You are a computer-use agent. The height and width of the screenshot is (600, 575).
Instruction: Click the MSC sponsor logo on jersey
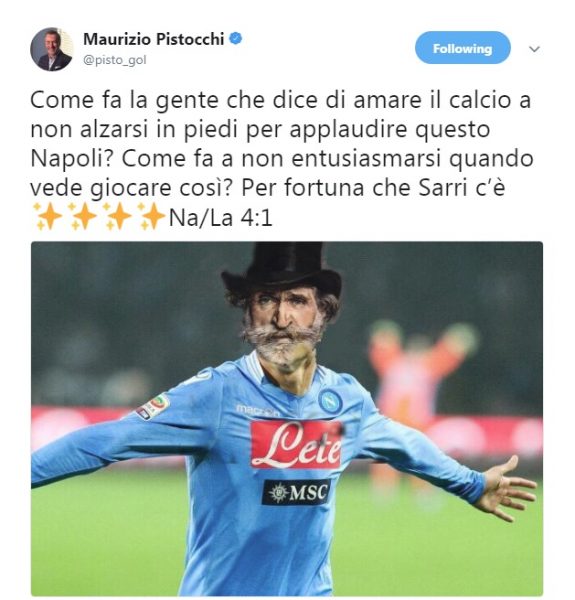point(296,492)
